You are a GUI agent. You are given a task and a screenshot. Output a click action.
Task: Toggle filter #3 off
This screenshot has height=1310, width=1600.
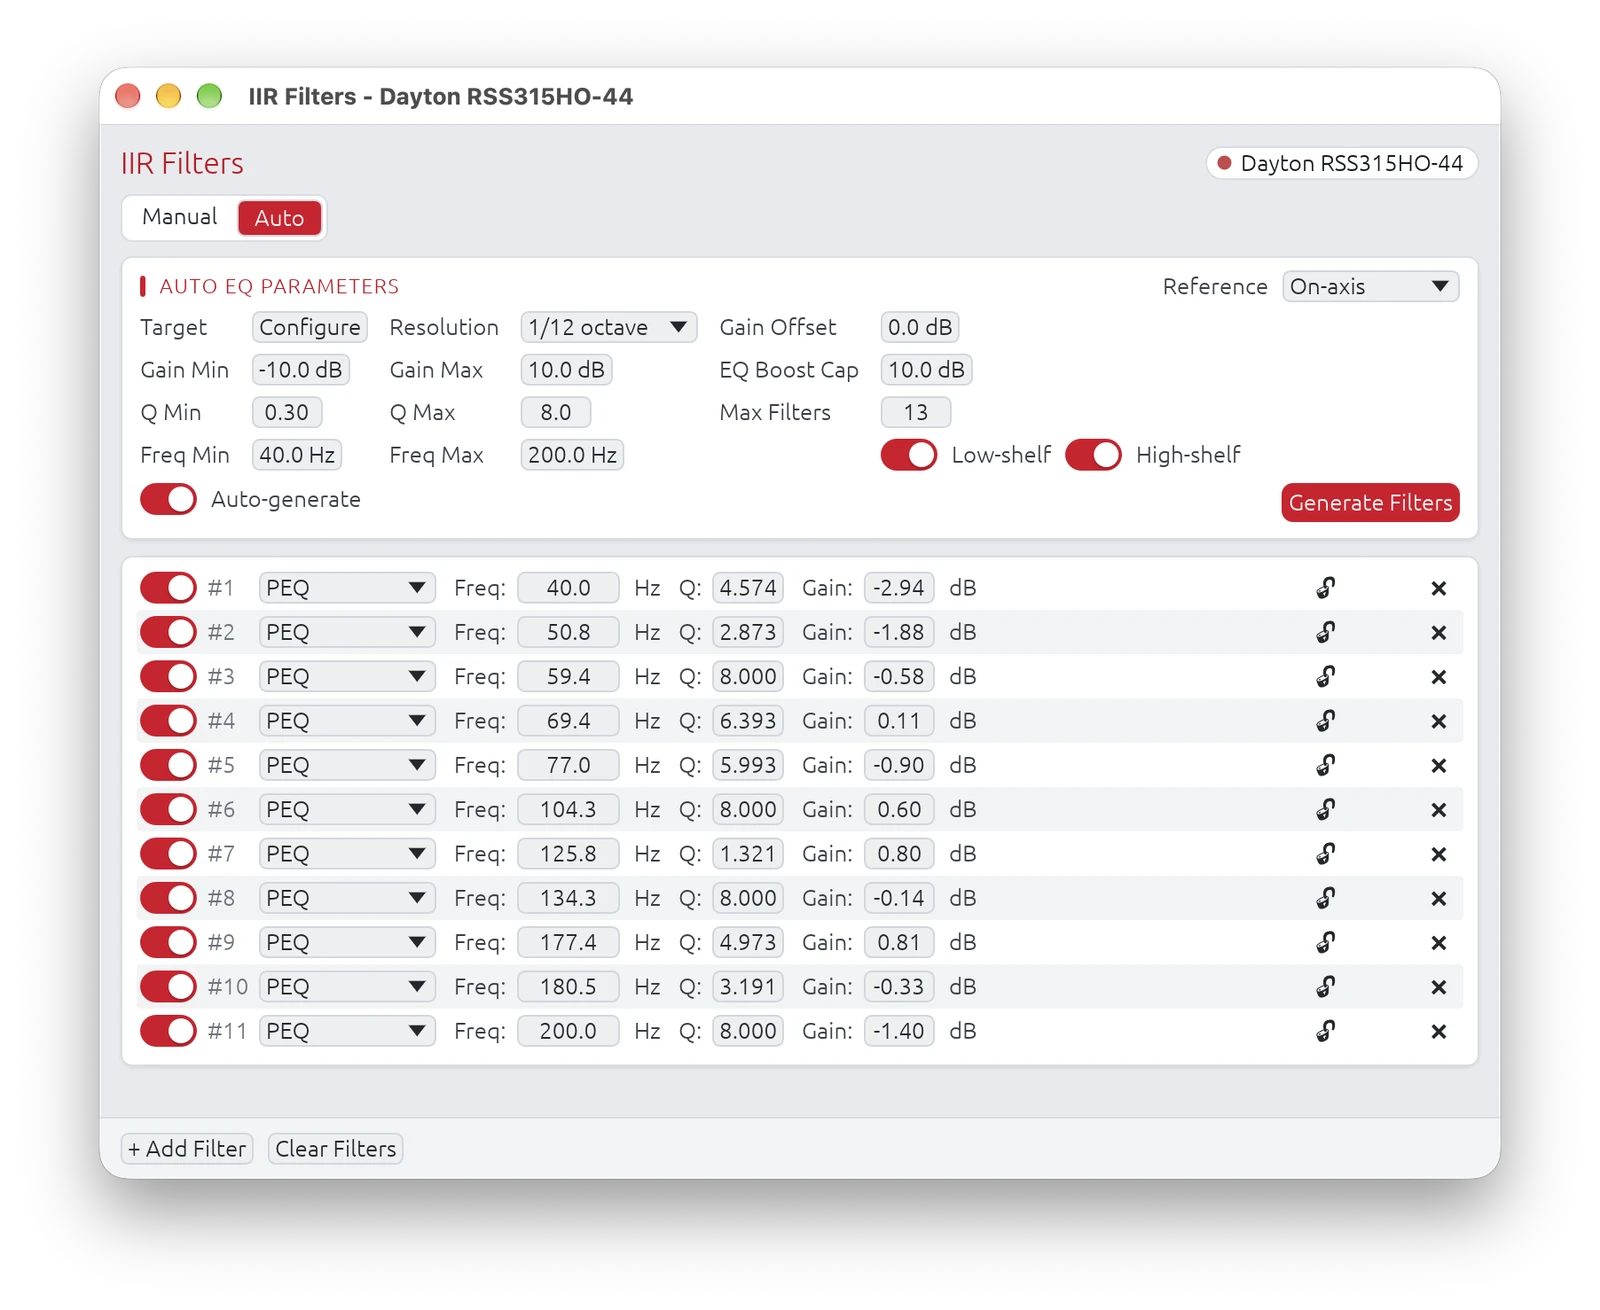pyautogui.click(x=168, y=677)
